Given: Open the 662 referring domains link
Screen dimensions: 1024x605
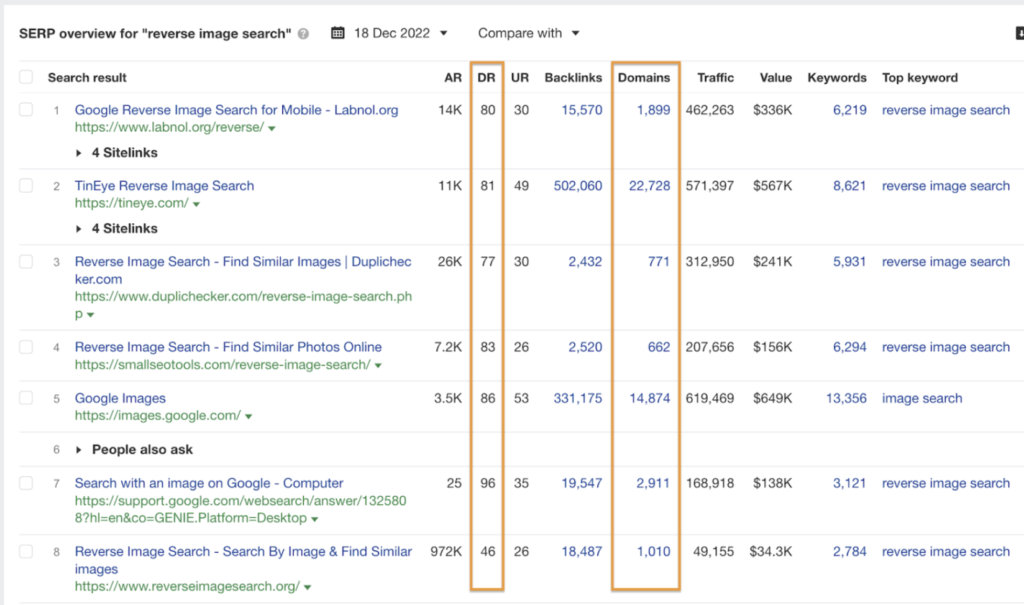Looking at the screenshot, I should pos(659,347).
